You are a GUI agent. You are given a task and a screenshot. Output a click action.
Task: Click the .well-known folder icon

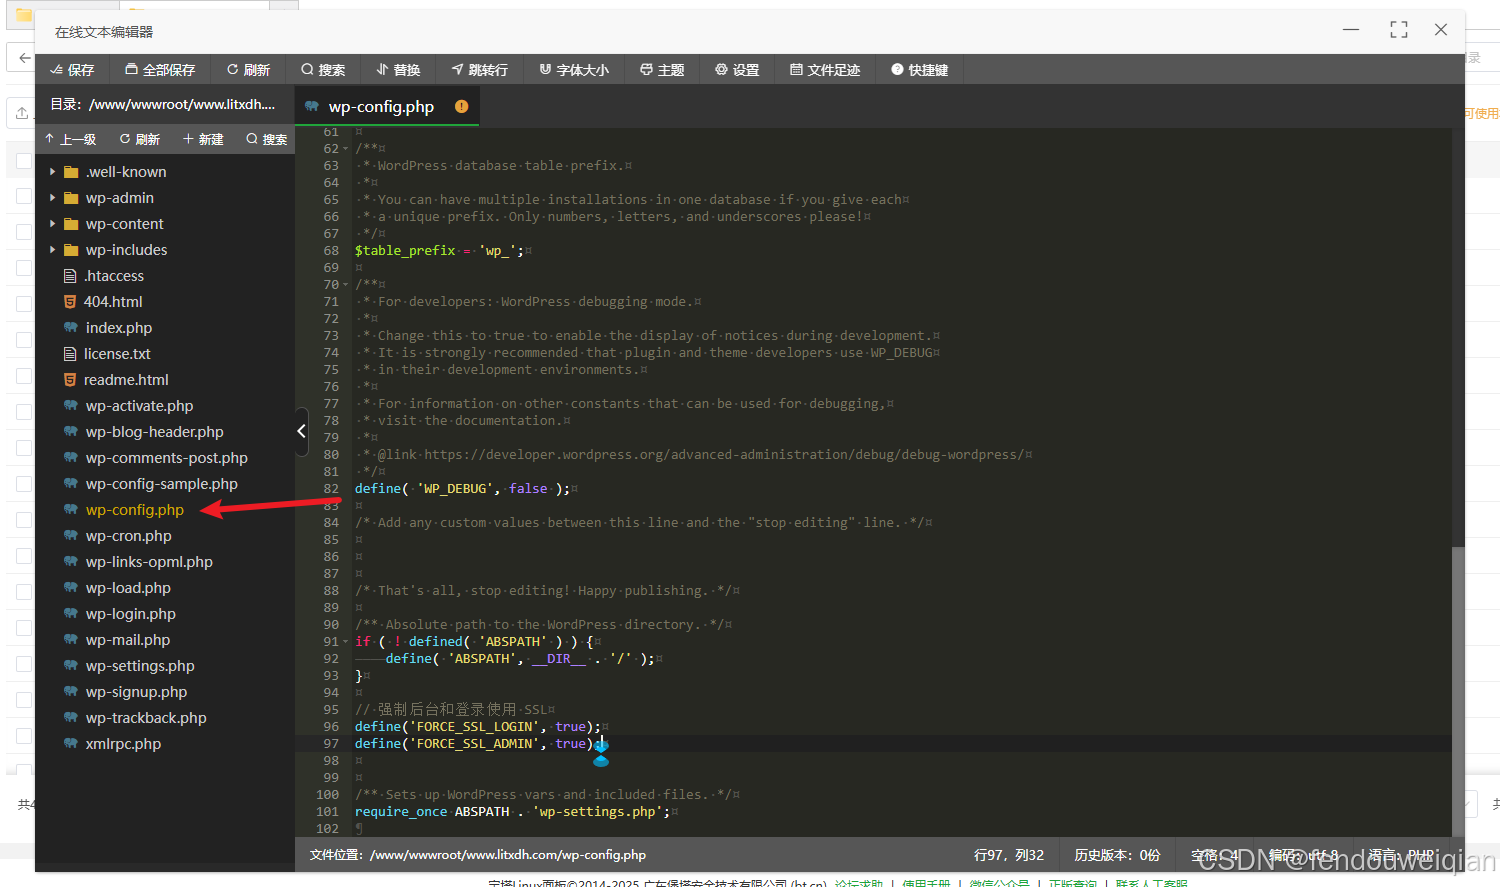(x=71, y=172)
